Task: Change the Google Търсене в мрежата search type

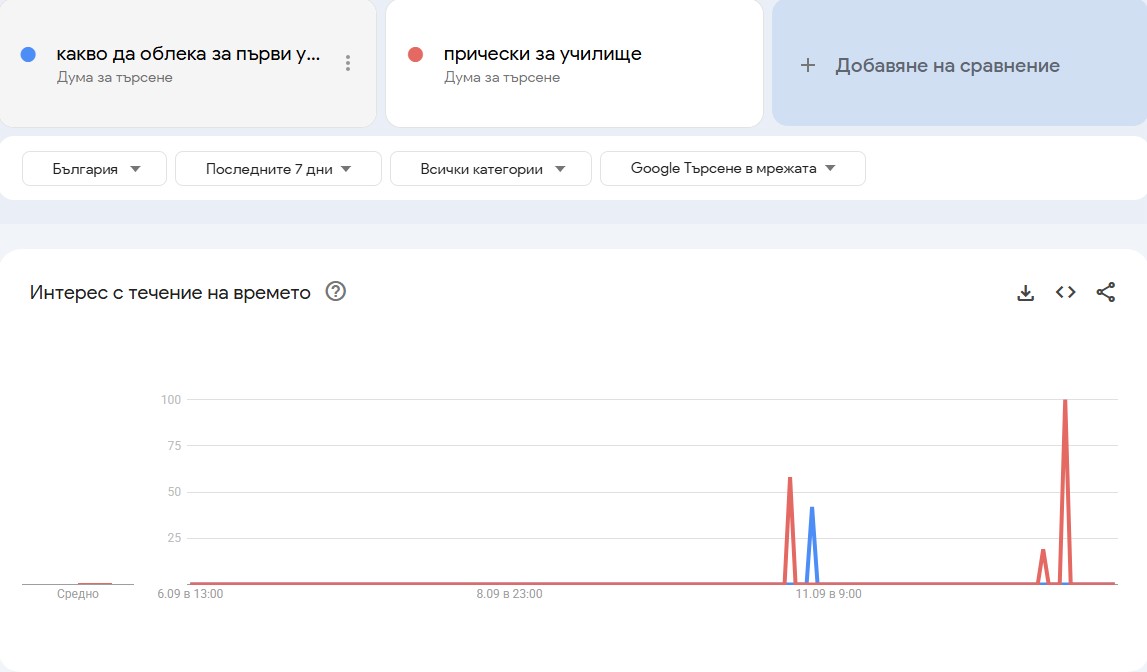Action: (732, 168)
